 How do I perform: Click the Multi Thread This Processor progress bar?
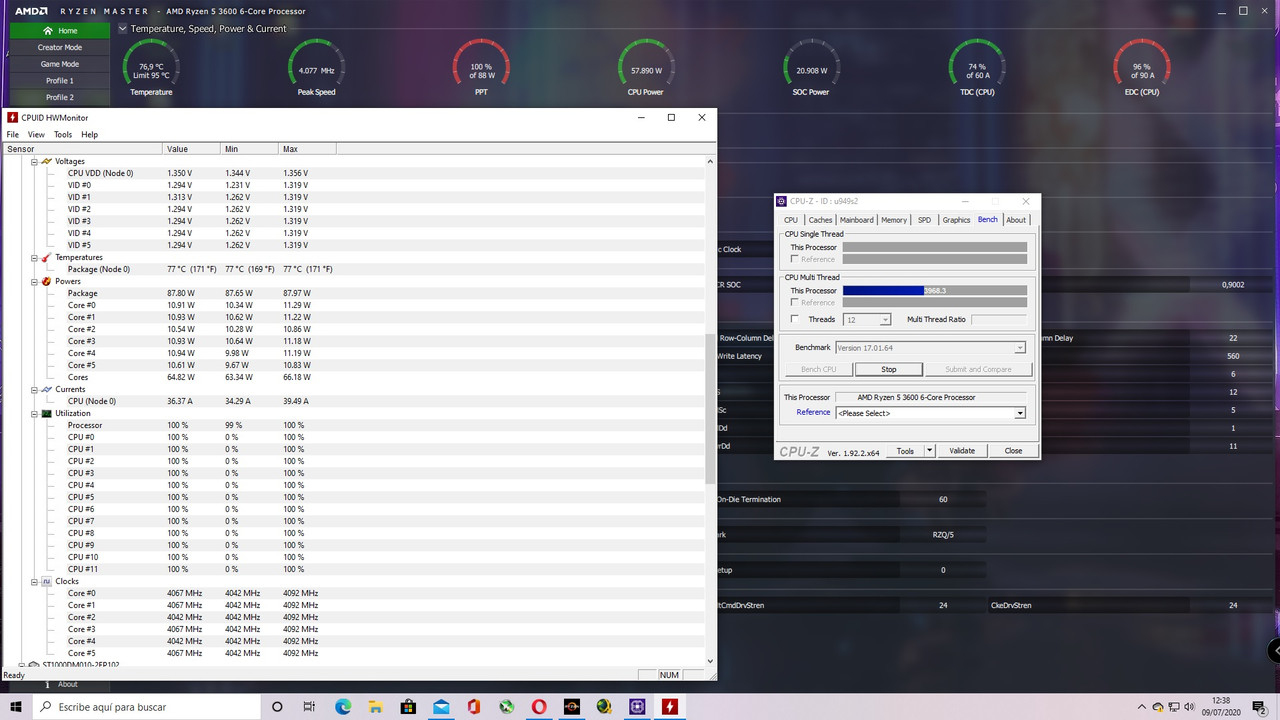(x=934, y=291)
